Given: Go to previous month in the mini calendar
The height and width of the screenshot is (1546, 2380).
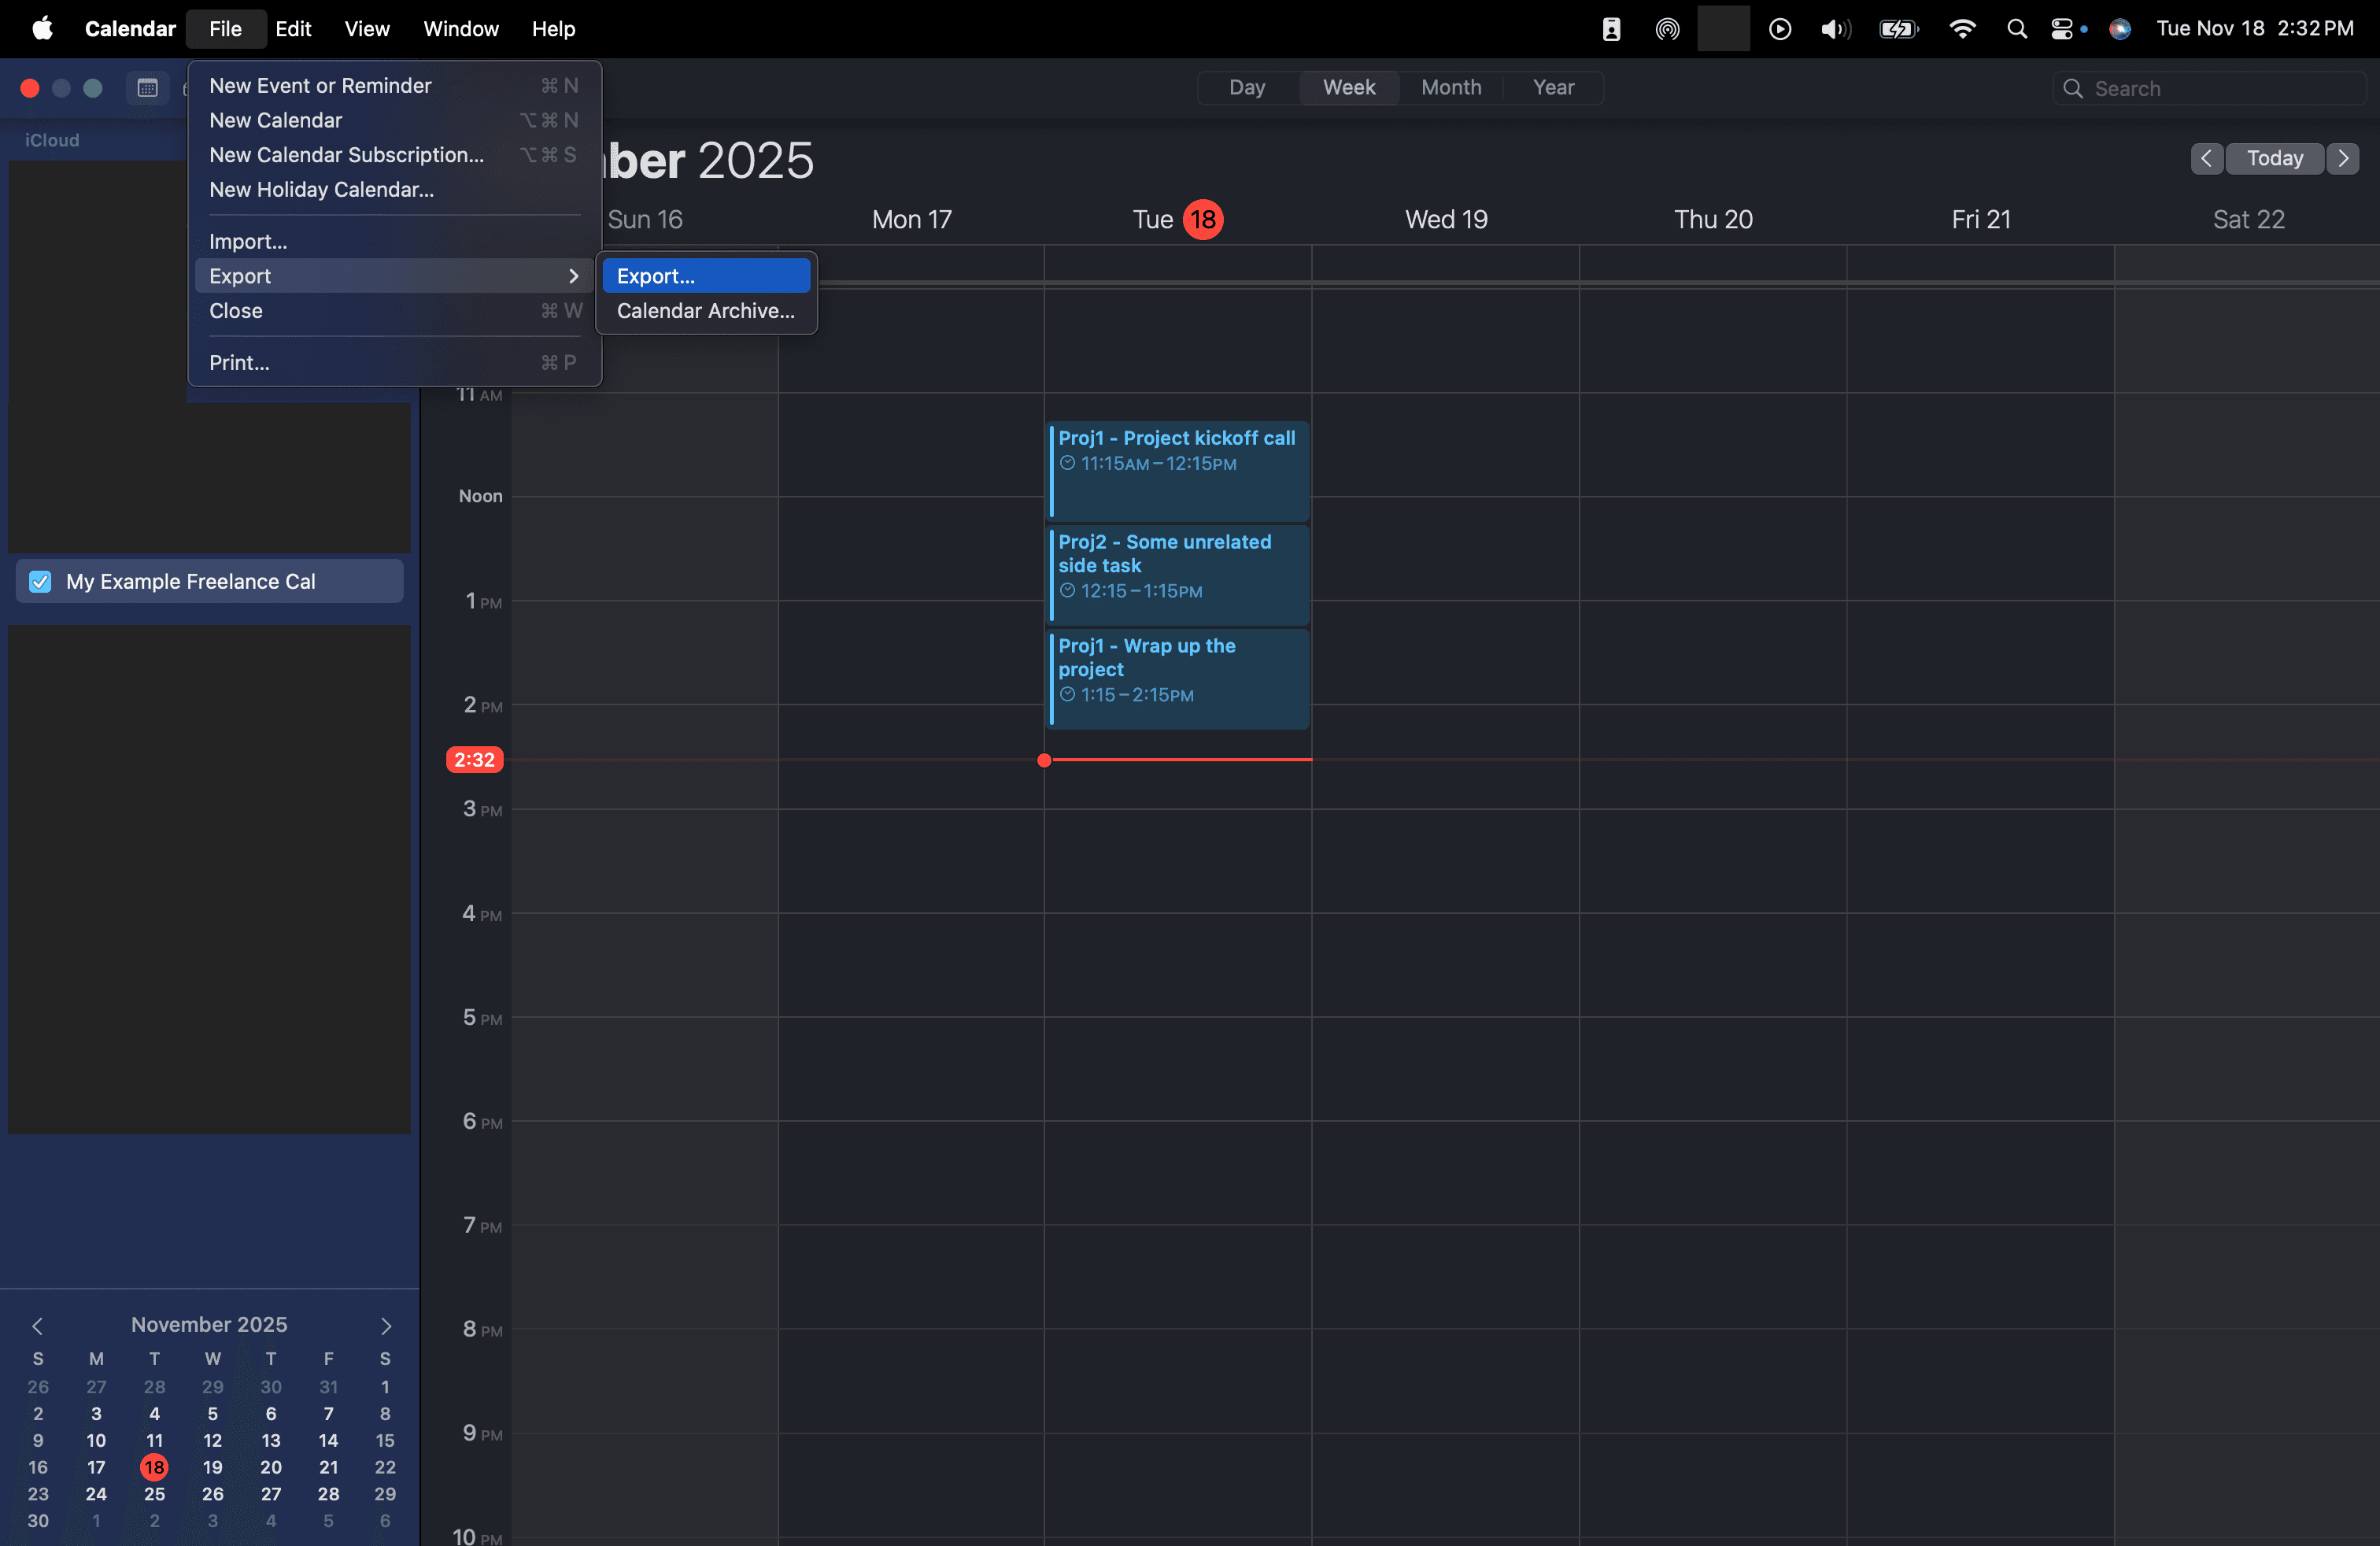Looking at the screenshot, I should [x=37, y=1325].
